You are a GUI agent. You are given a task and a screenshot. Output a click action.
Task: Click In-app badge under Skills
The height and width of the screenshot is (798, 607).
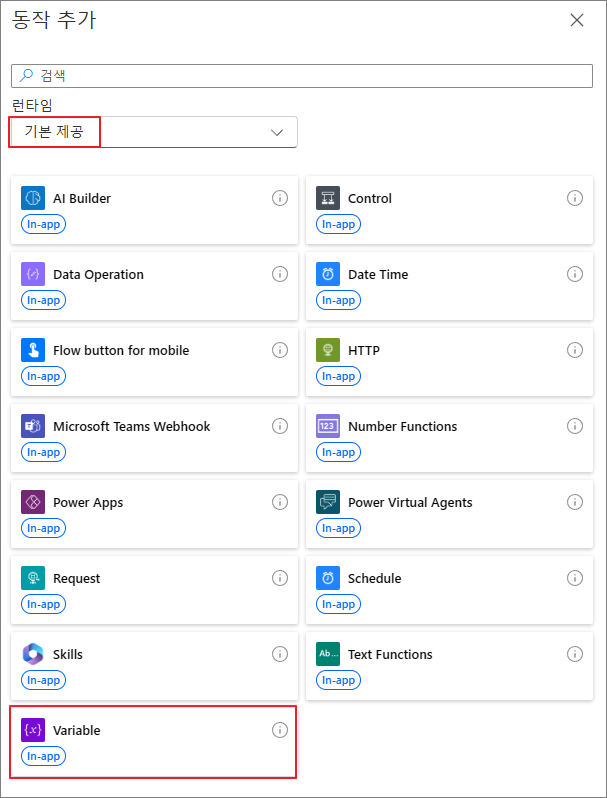coord(43,680)
